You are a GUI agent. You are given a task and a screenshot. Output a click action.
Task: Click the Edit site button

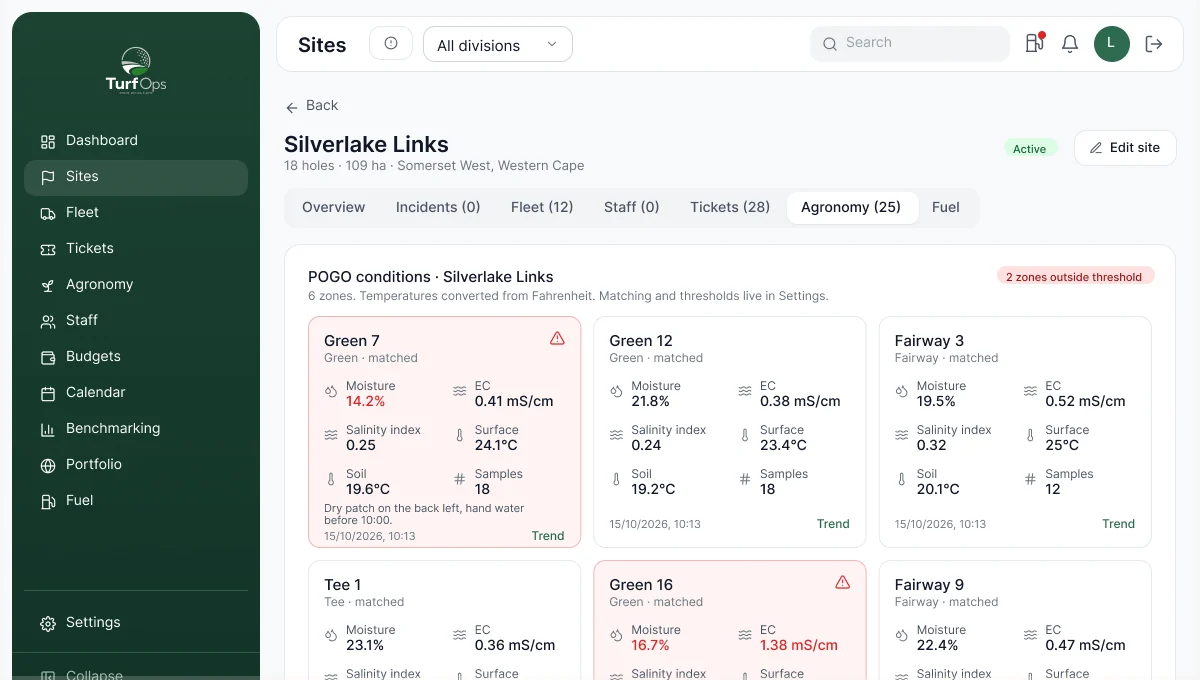pyautogui.click(x=1125, y=148)
